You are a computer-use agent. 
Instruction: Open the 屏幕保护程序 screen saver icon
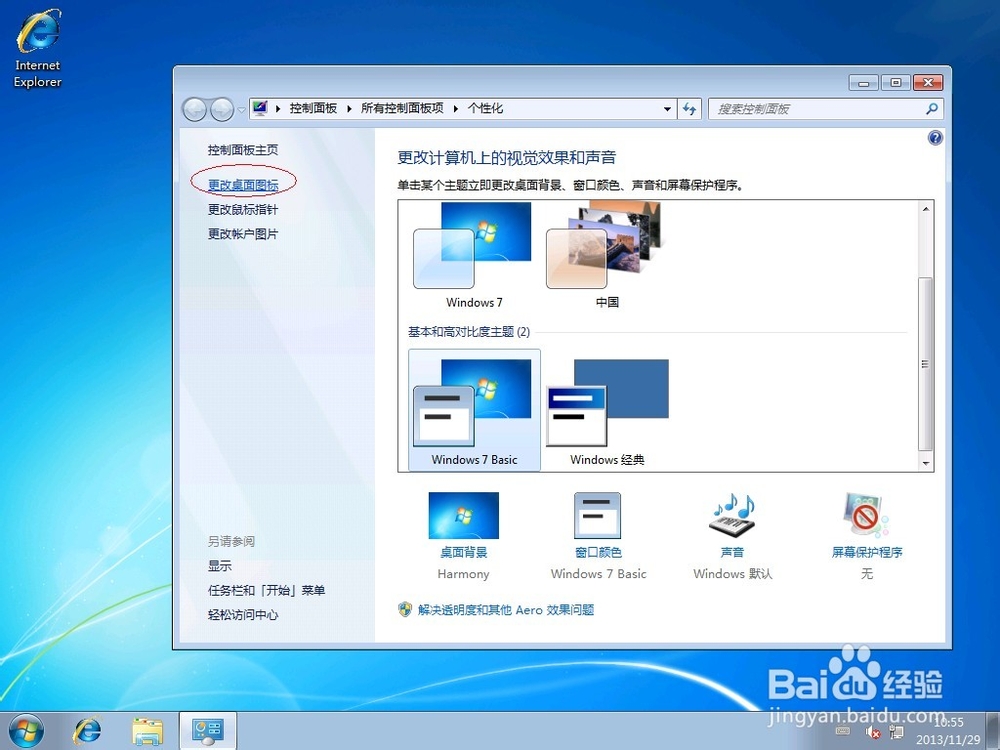[866, 516]
